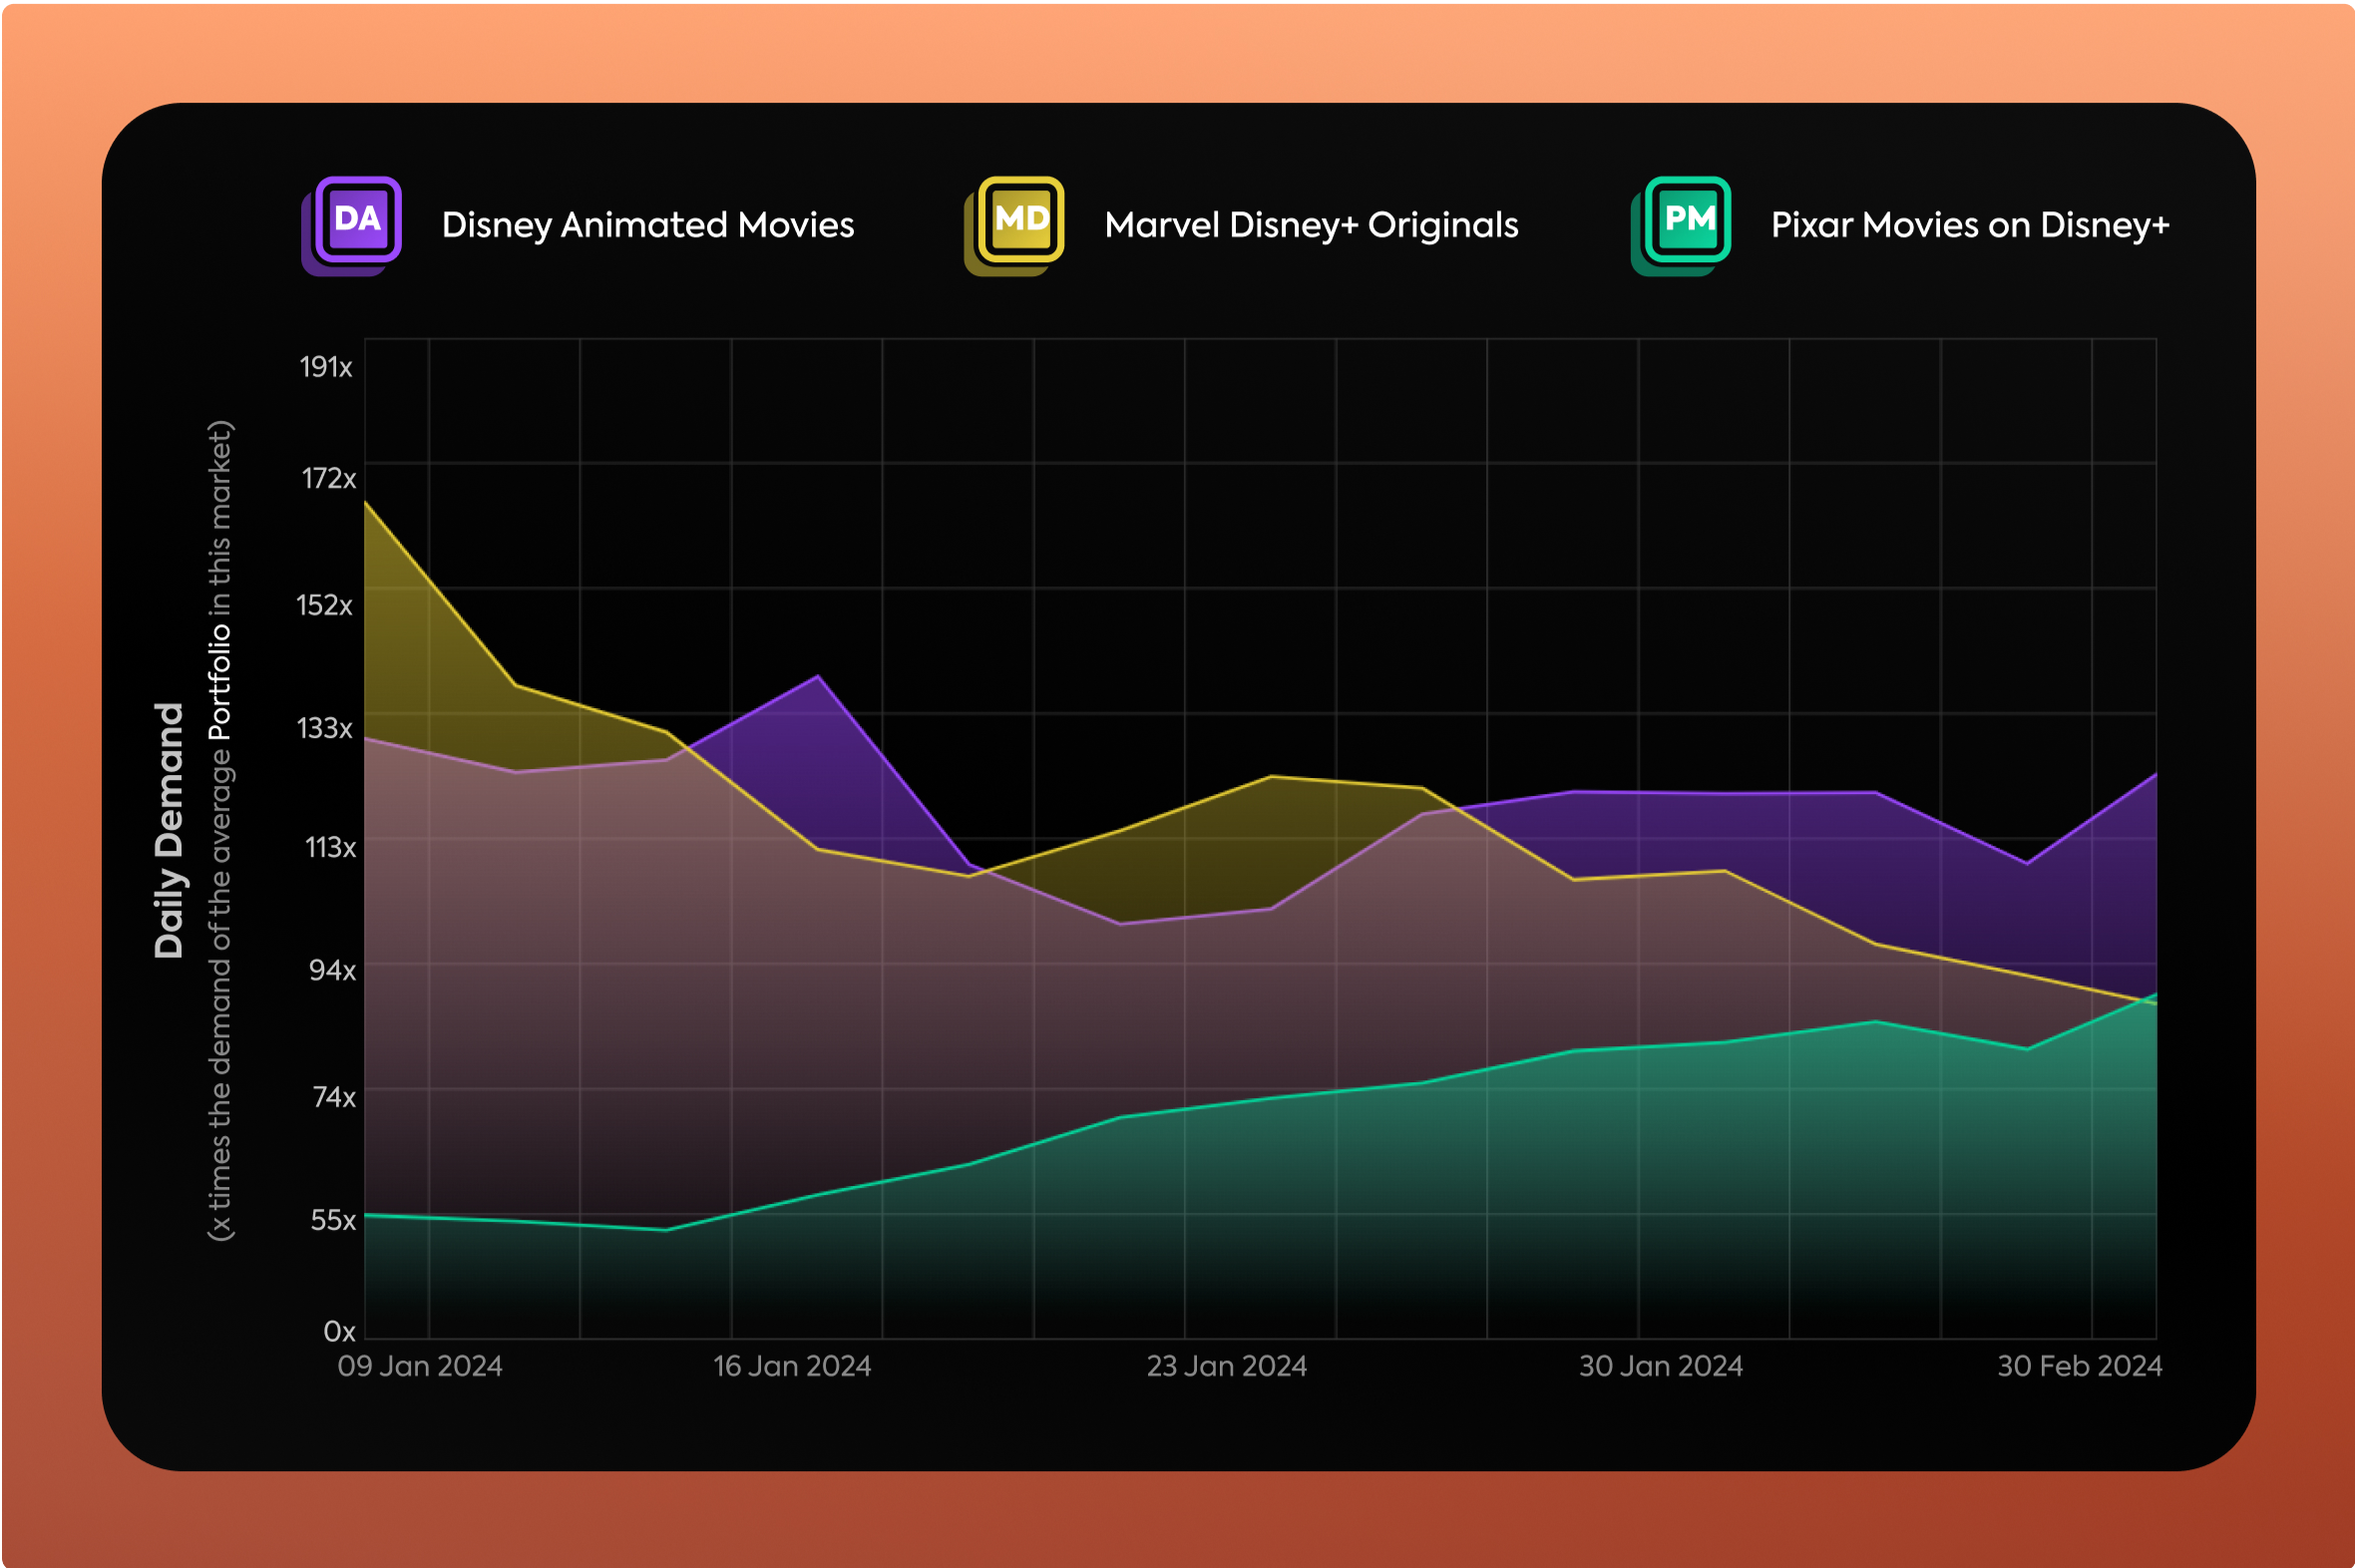
Task: Click the yellow MD legend icon
Action: [x=1014, y=226]
